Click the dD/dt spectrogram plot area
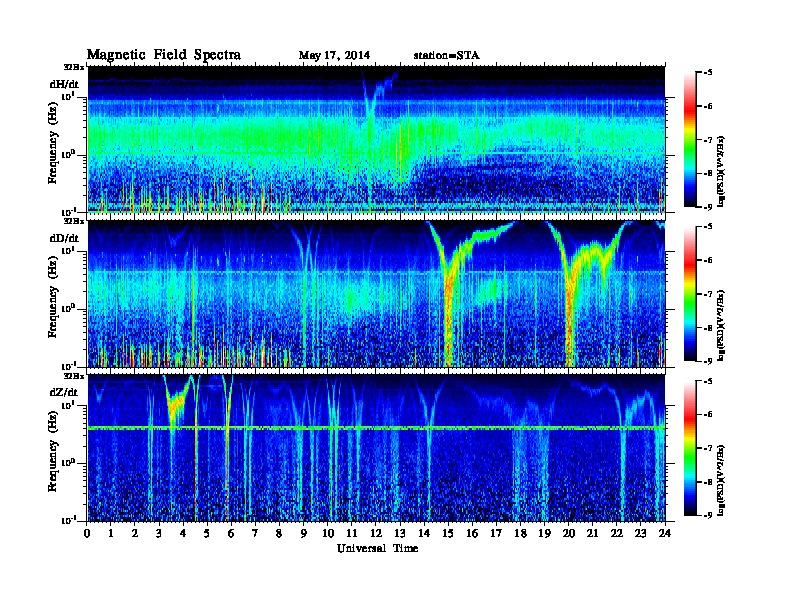The height and width of the screenshot is (612, 792). (x=376, y=294)
